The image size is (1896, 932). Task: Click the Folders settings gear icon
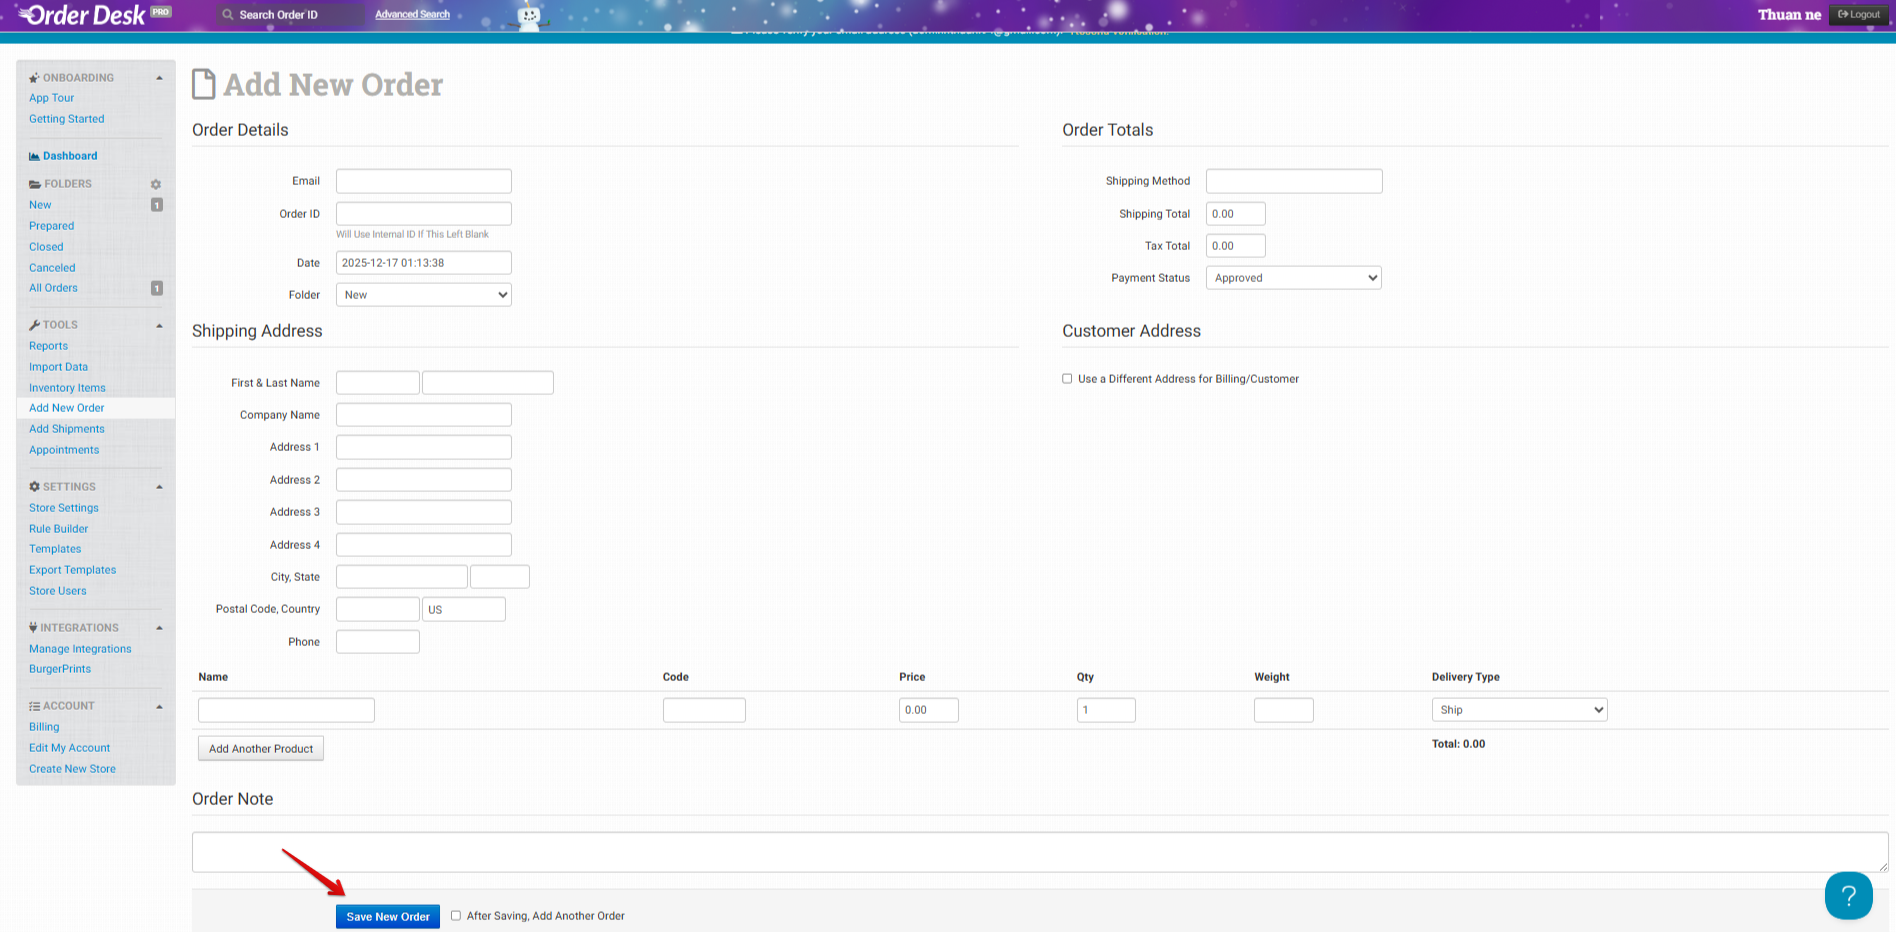pyautogui.click(x=156, y=184)
